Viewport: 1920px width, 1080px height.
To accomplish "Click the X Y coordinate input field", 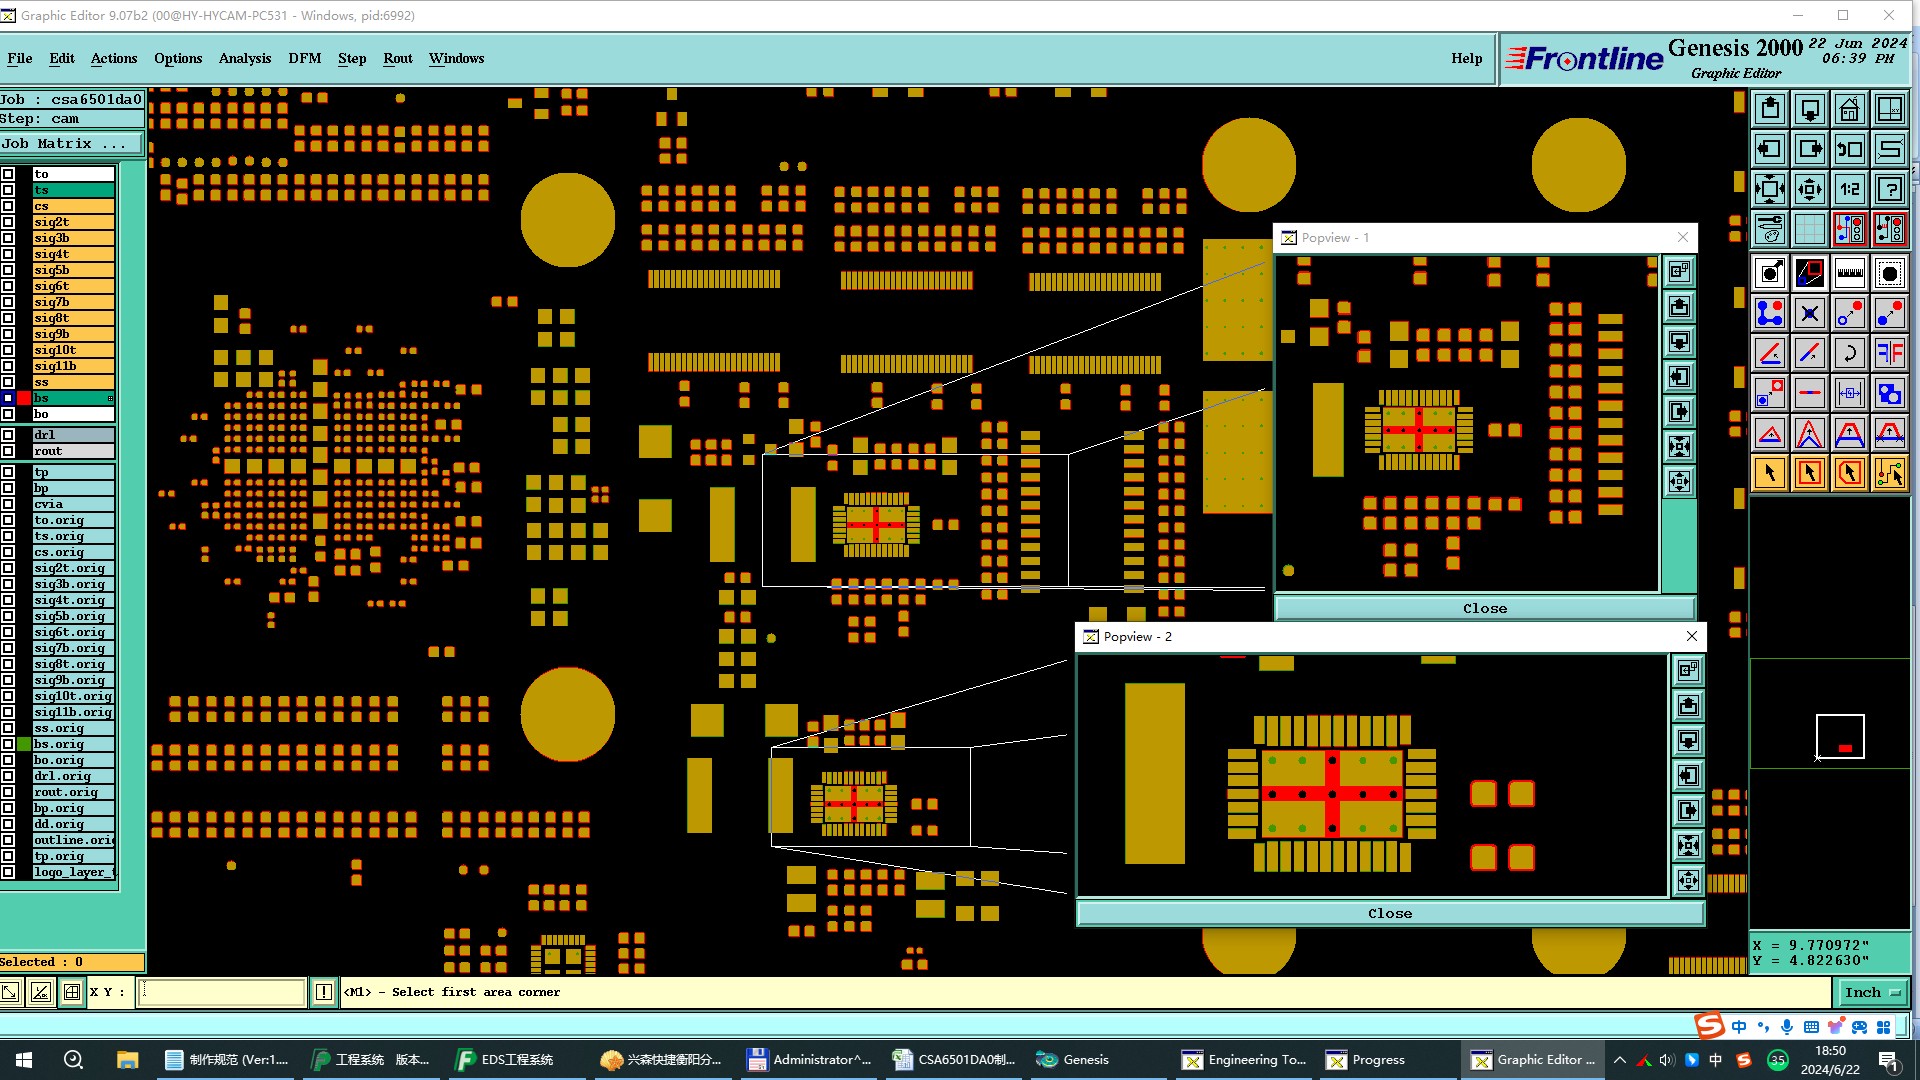I will (x=221, y=992).
